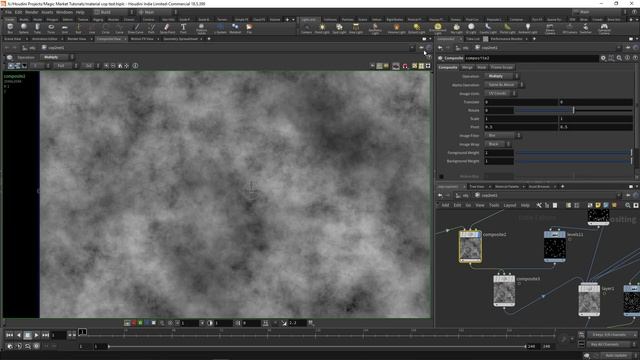Open the Merge parameter tab
Image resolution: width=640 pixels, height=360 pixels.
click(x=467, y=67)
